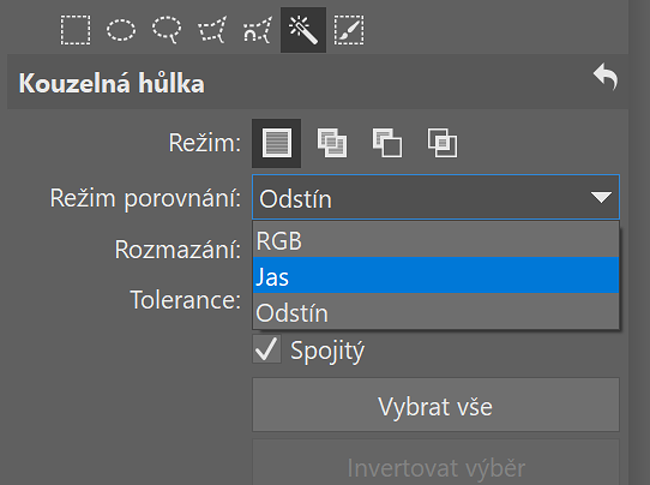Select the Magic wand tool icon
650x485 pixels.
point(303,30)
